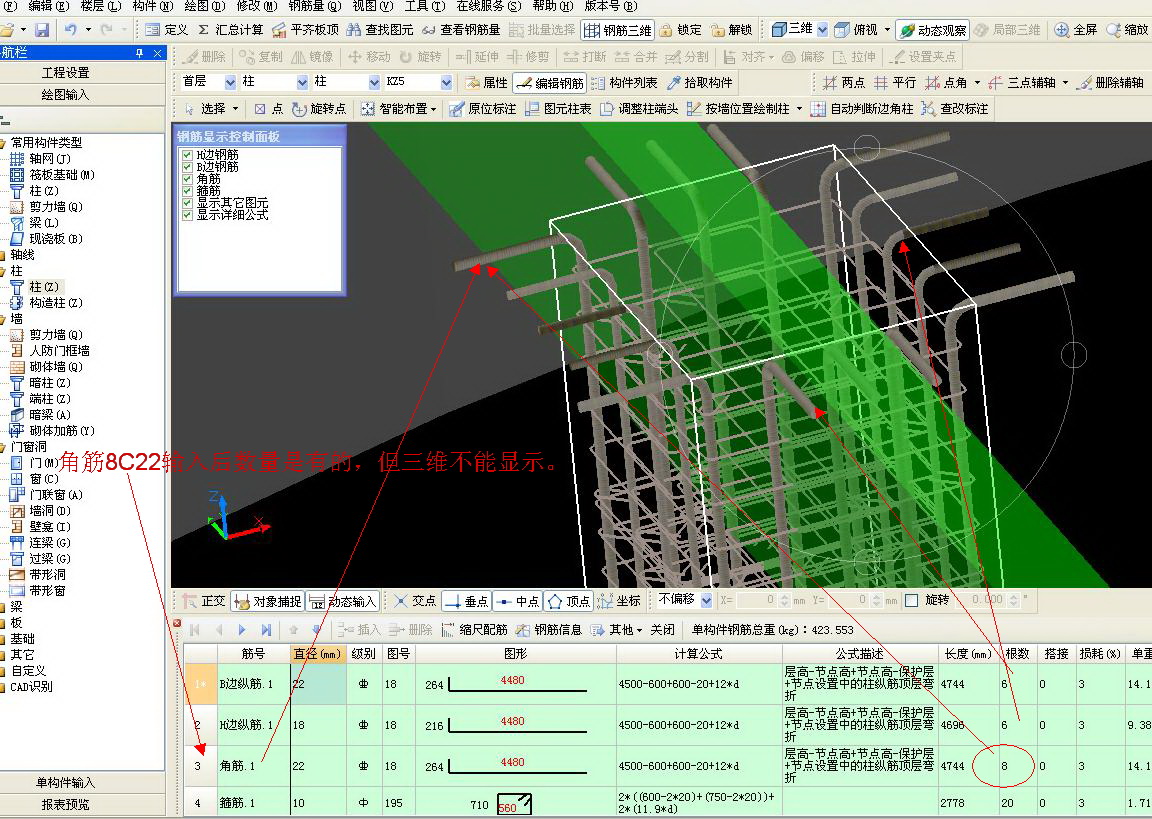
Task: Click 自动判断边角柱 tool
Action: (x=862, y=109)
